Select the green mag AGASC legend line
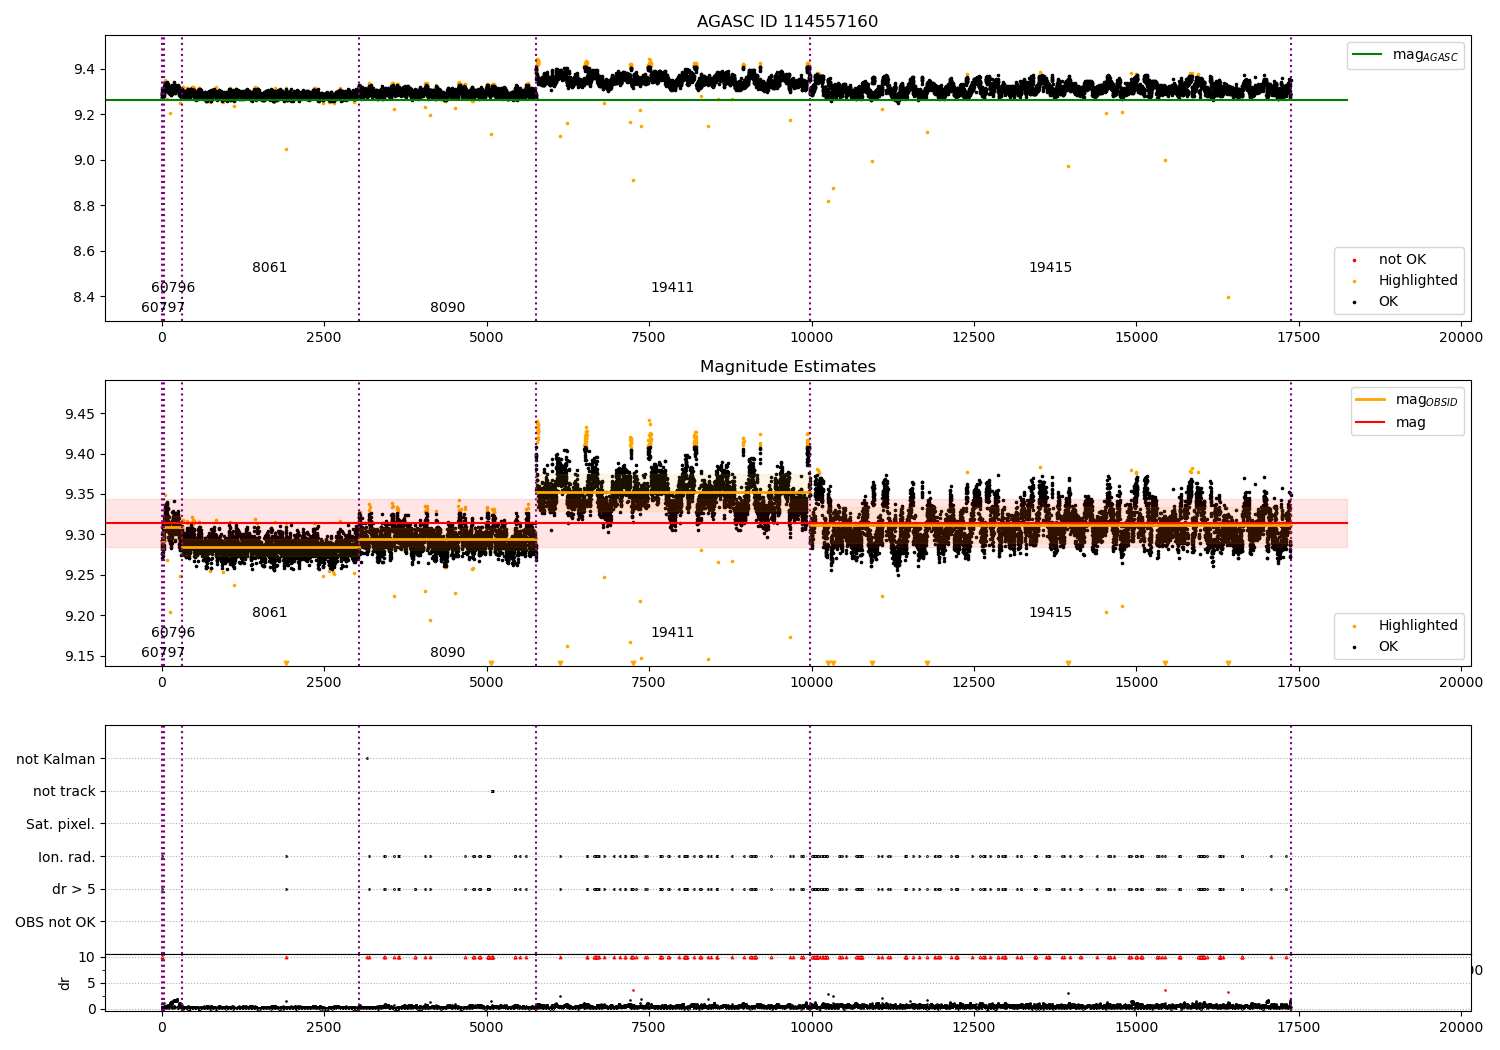The height and width of the screenshot is (1050, 1500). click(x=1367, y=55)
